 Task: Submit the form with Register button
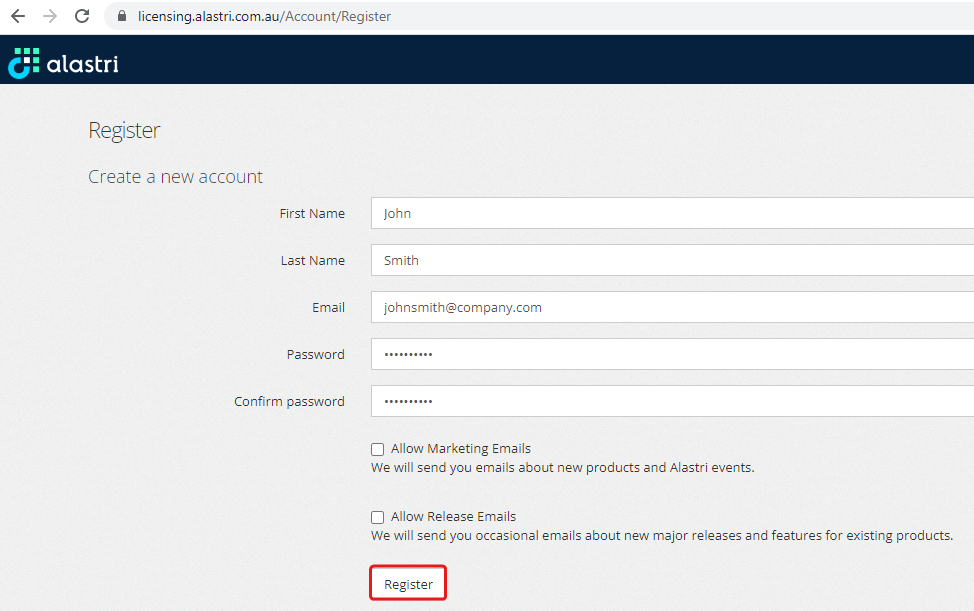pyautogui.click(x=408, y=584)
